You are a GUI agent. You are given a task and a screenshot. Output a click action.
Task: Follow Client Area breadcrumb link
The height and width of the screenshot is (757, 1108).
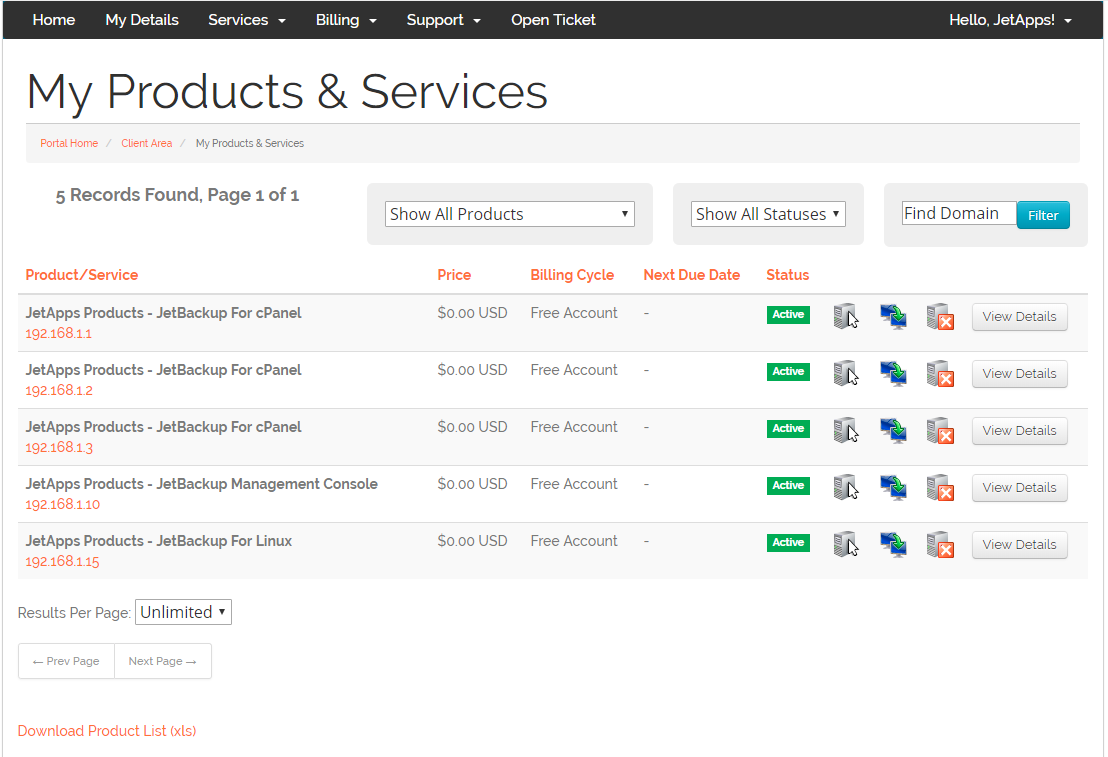146,143
